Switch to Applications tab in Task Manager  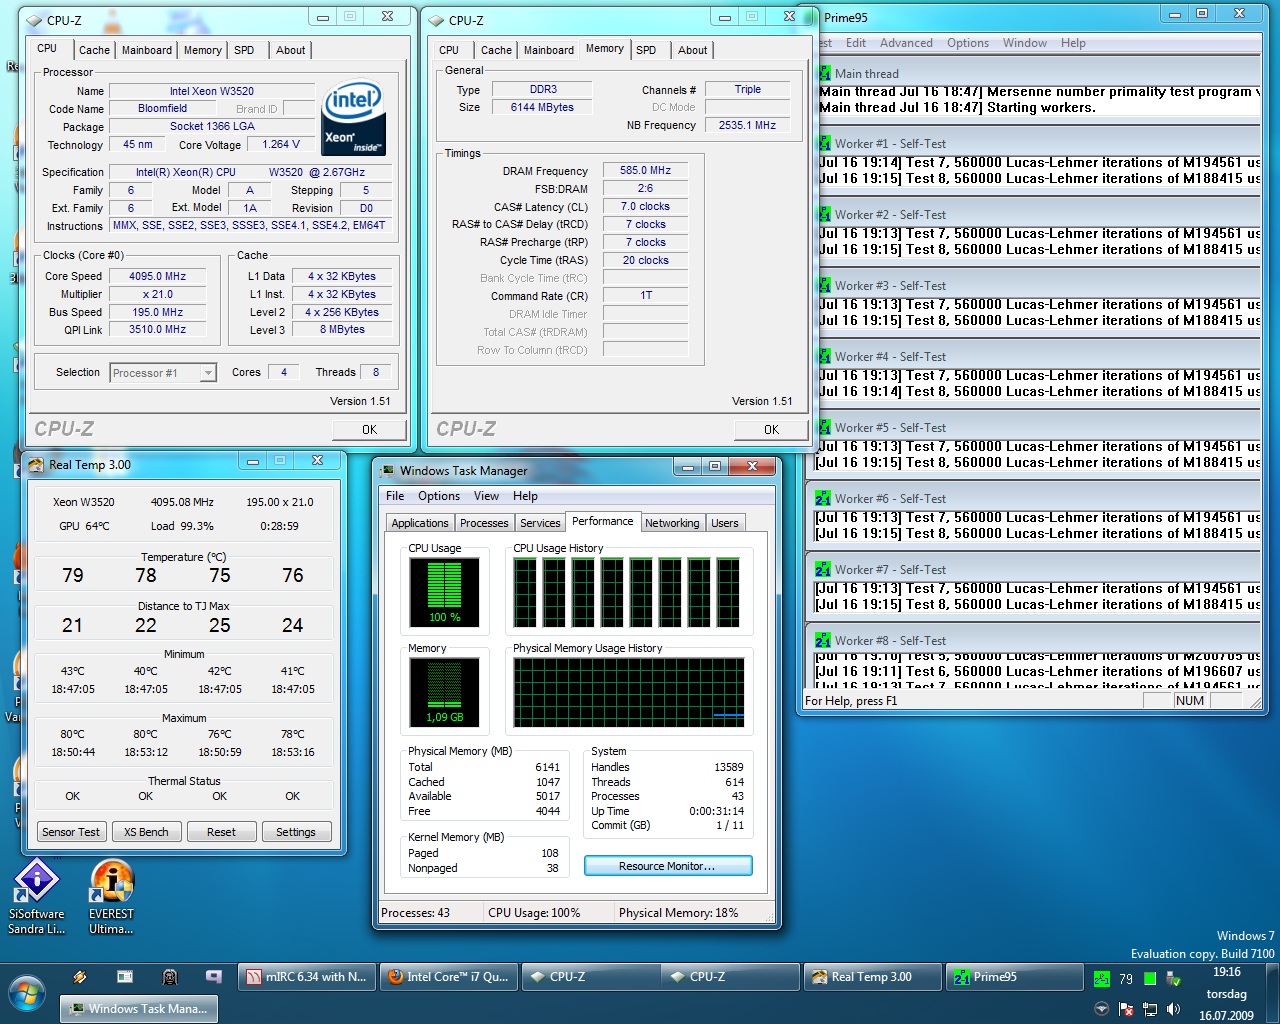click(420, 523)
